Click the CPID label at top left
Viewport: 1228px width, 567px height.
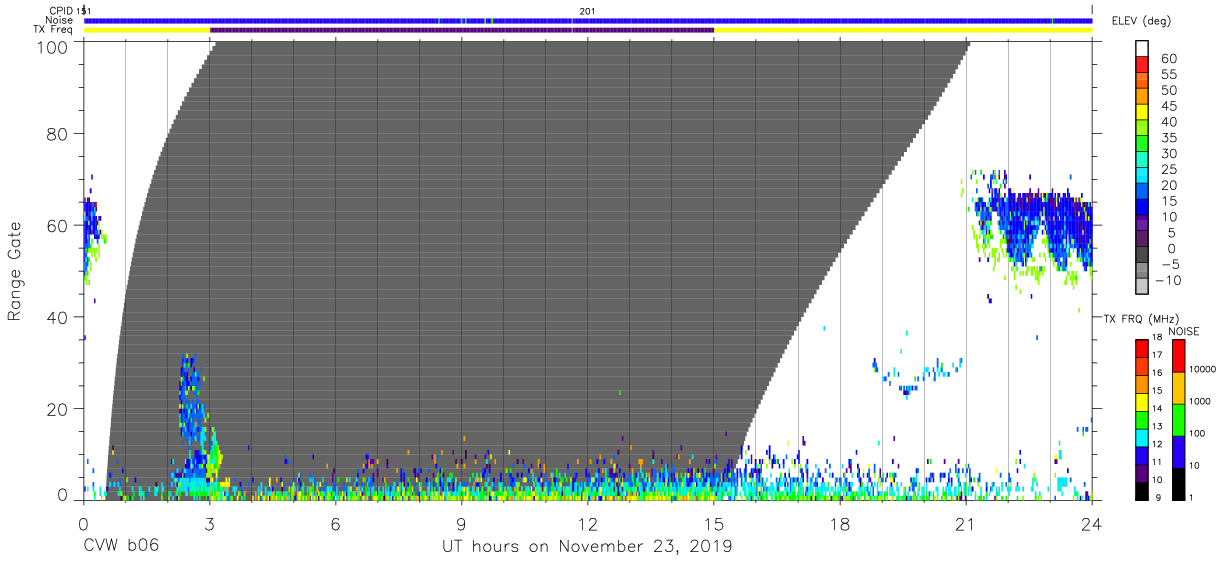[x=60, y=11]
